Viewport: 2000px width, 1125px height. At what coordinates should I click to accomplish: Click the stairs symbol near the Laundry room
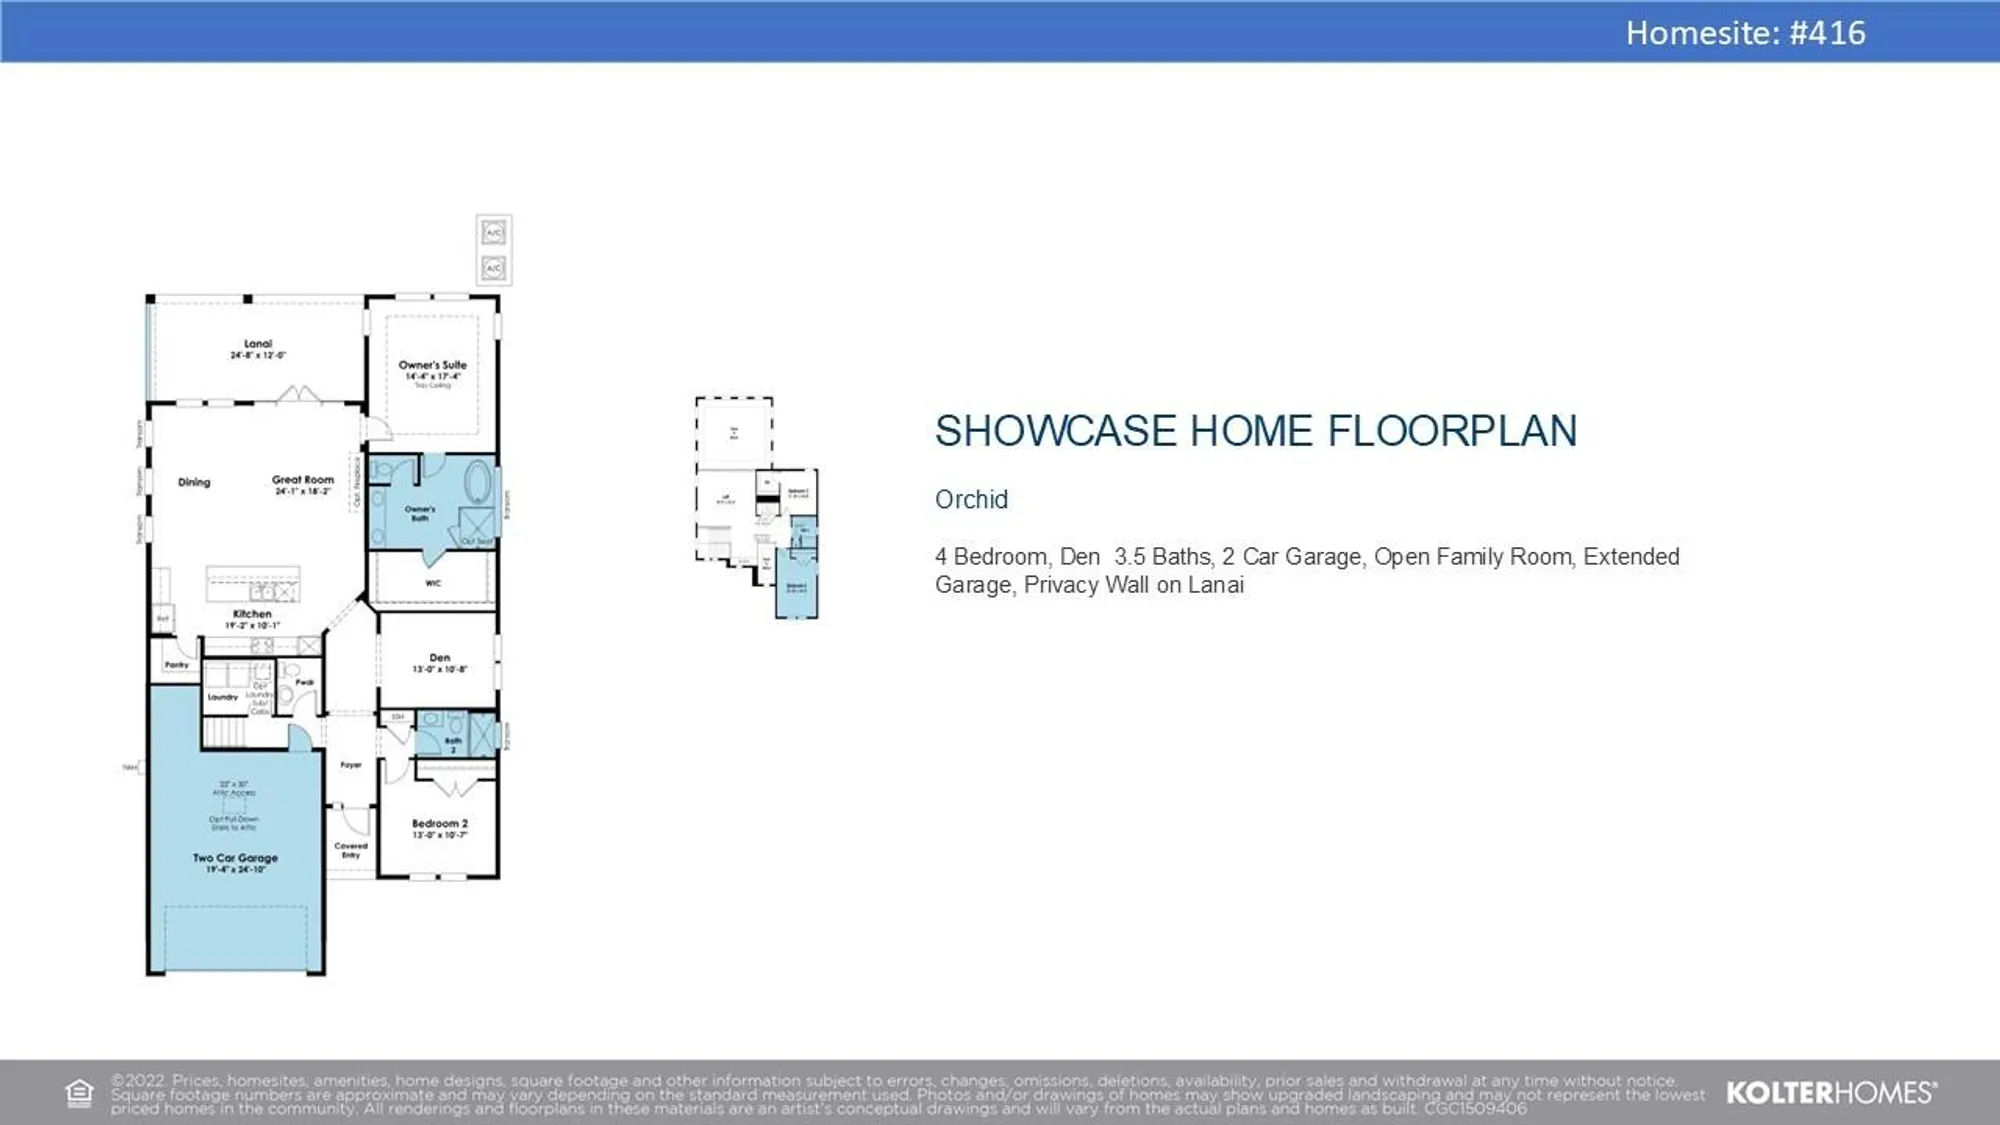pyautogui.click(x=224, y=732)
